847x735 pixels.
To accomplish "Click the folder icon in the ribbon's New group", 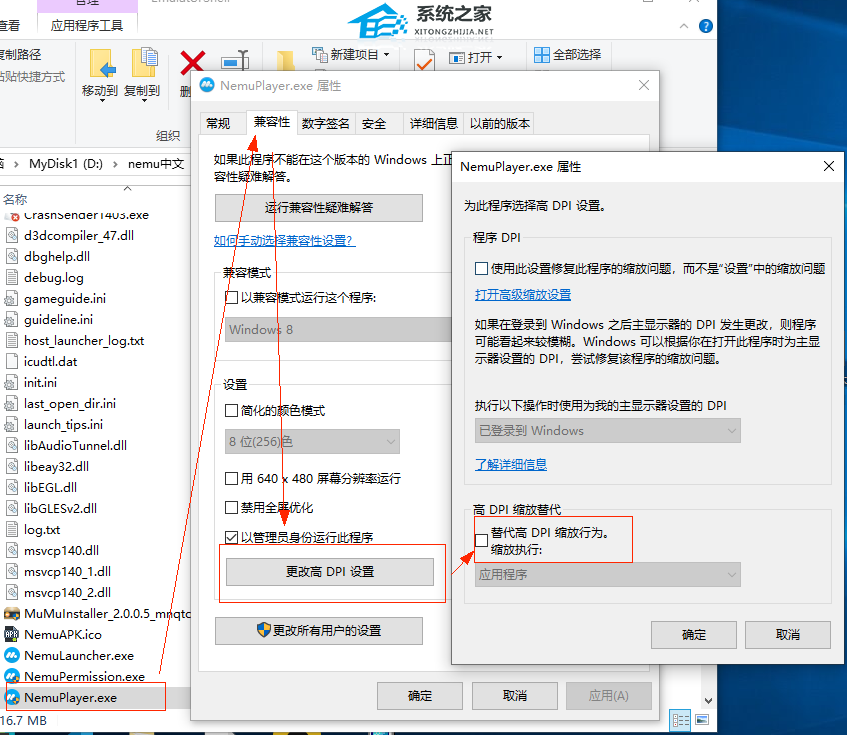I will point(285,61).
